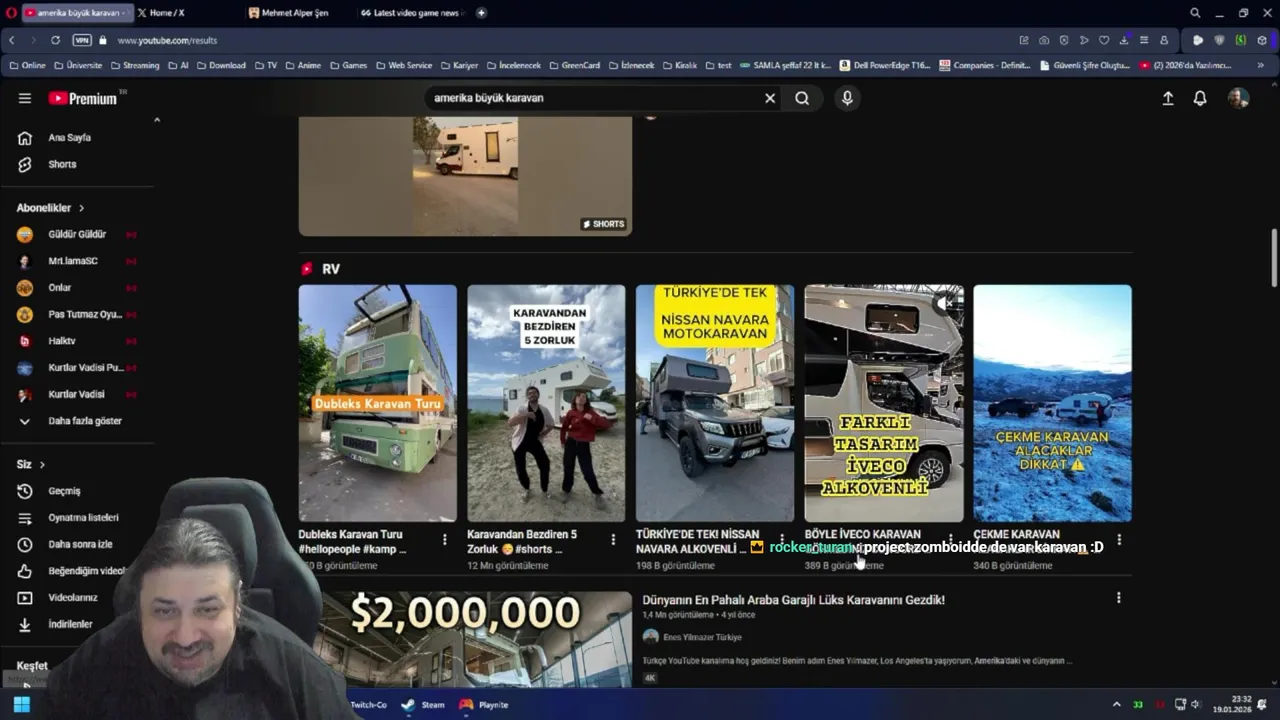Screen dimensions: 1280x720
Task: Take a snapshot with camera icon
Action: [x=1044, y=40]
